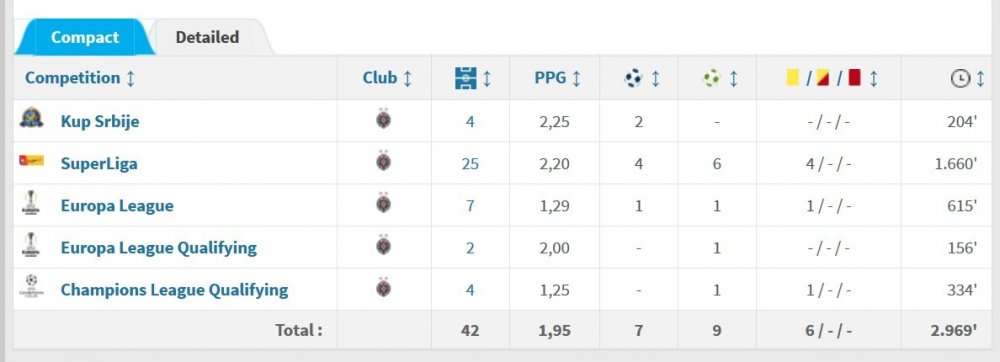1000x362 pixels.
Task: Click the SuperLiga competition logo
Action: point(31,160)
